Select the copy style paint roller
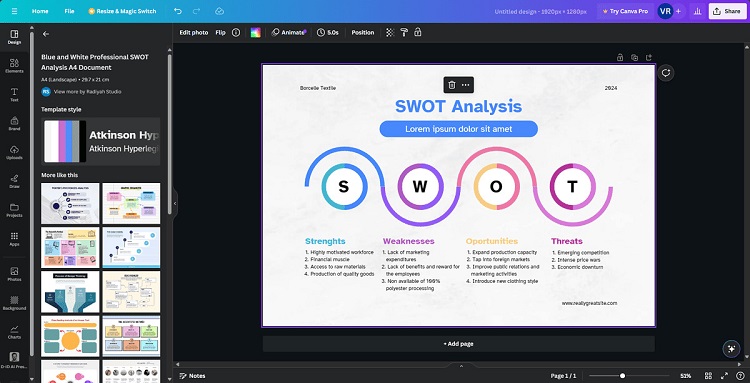Image resolution: width=750 pixels, height=383 pixels. coord(404,33)
